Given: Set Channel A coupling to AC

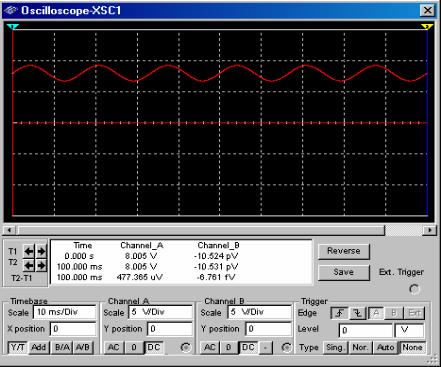Looking at the screenshot, I should pos(113,347).
